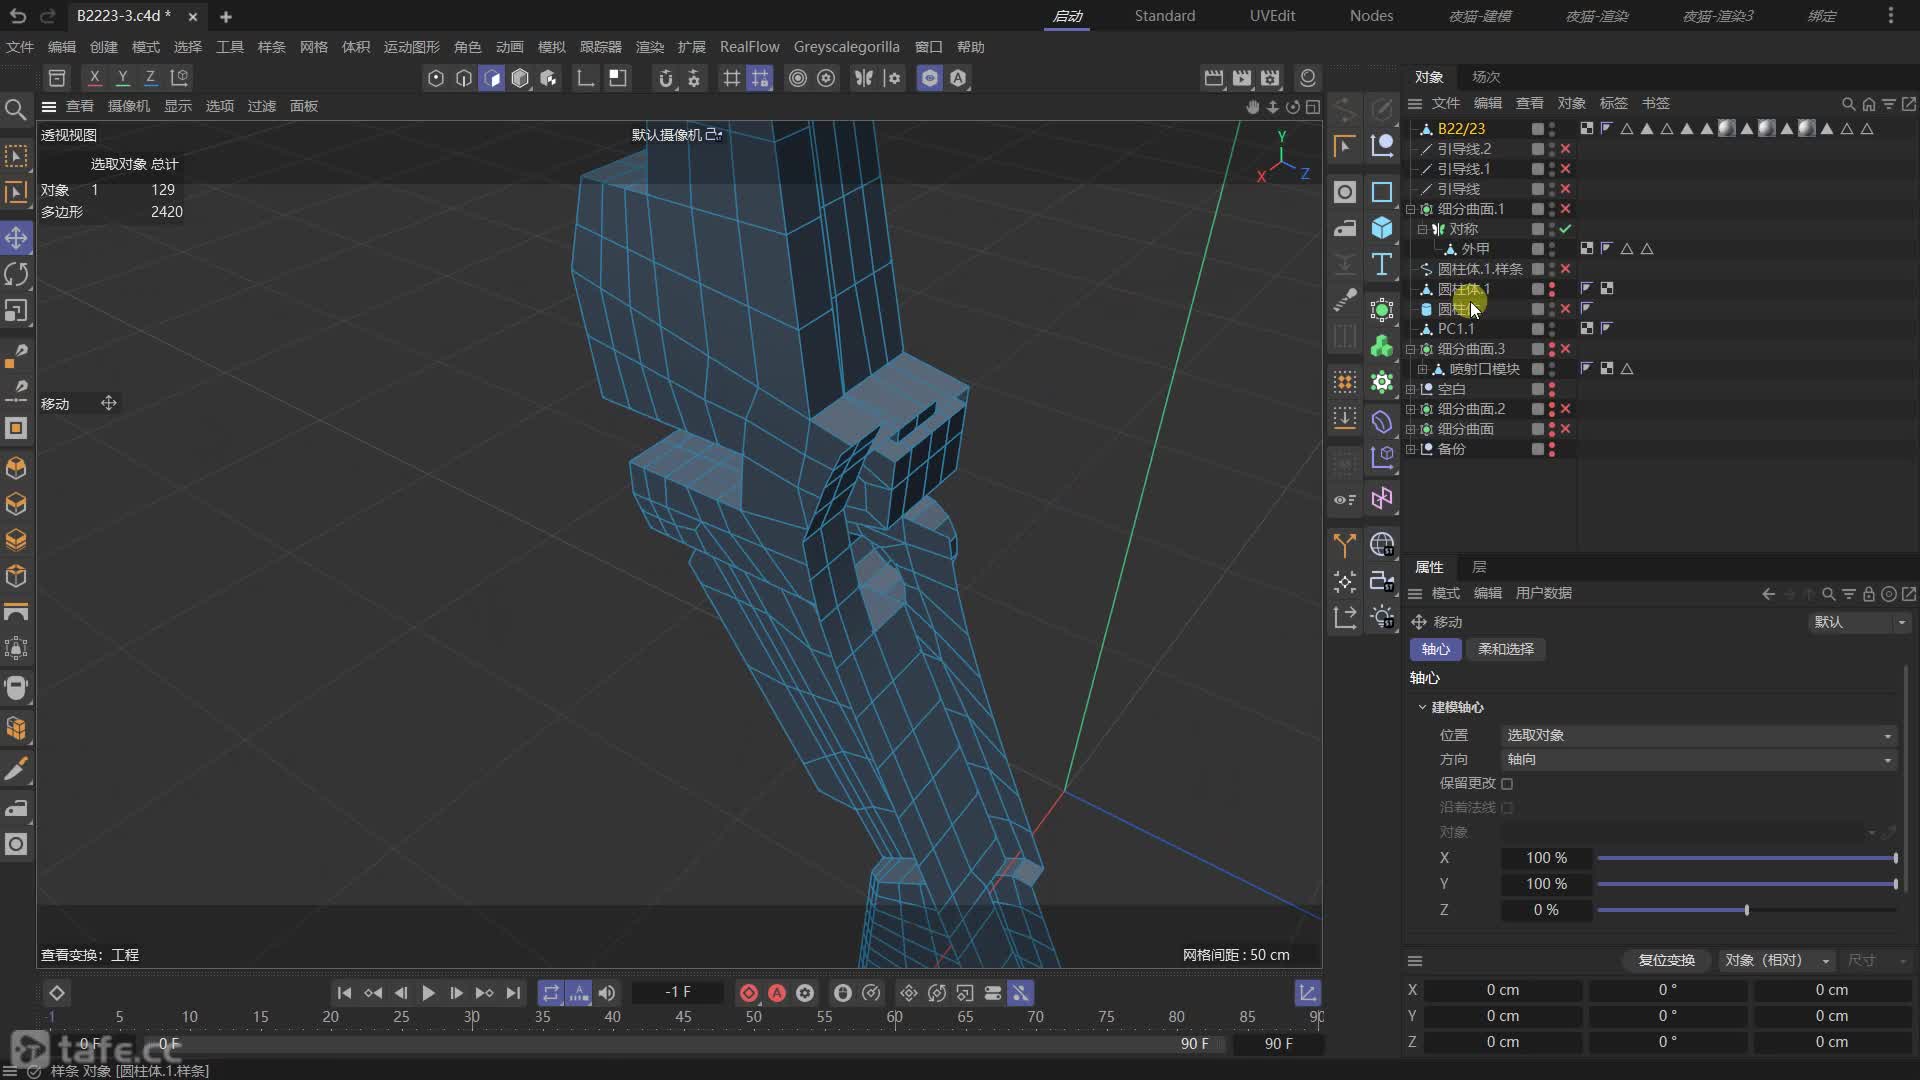Collapse the 建模轴心 section

[1422, 707]
